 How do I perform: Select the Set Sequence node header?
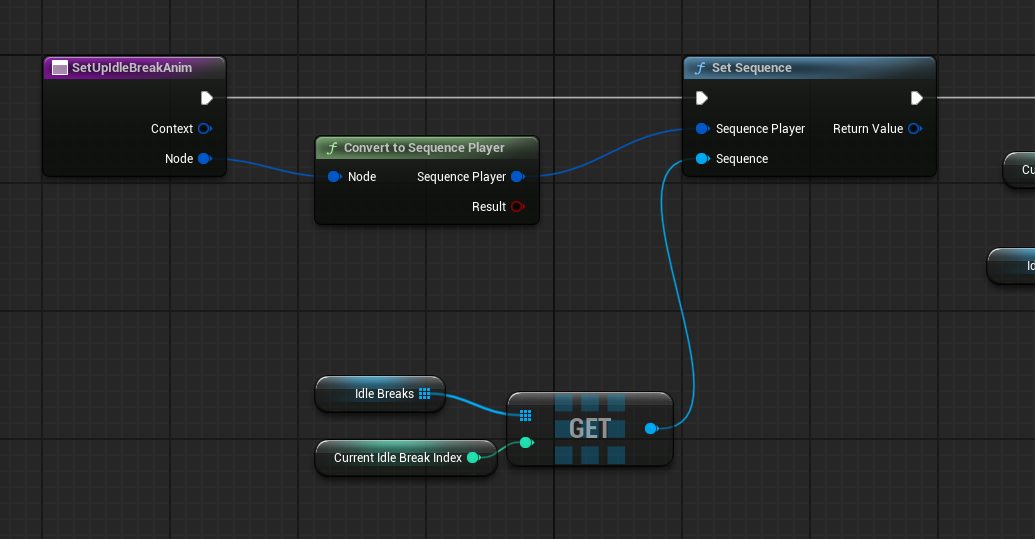tap(809, 68)
